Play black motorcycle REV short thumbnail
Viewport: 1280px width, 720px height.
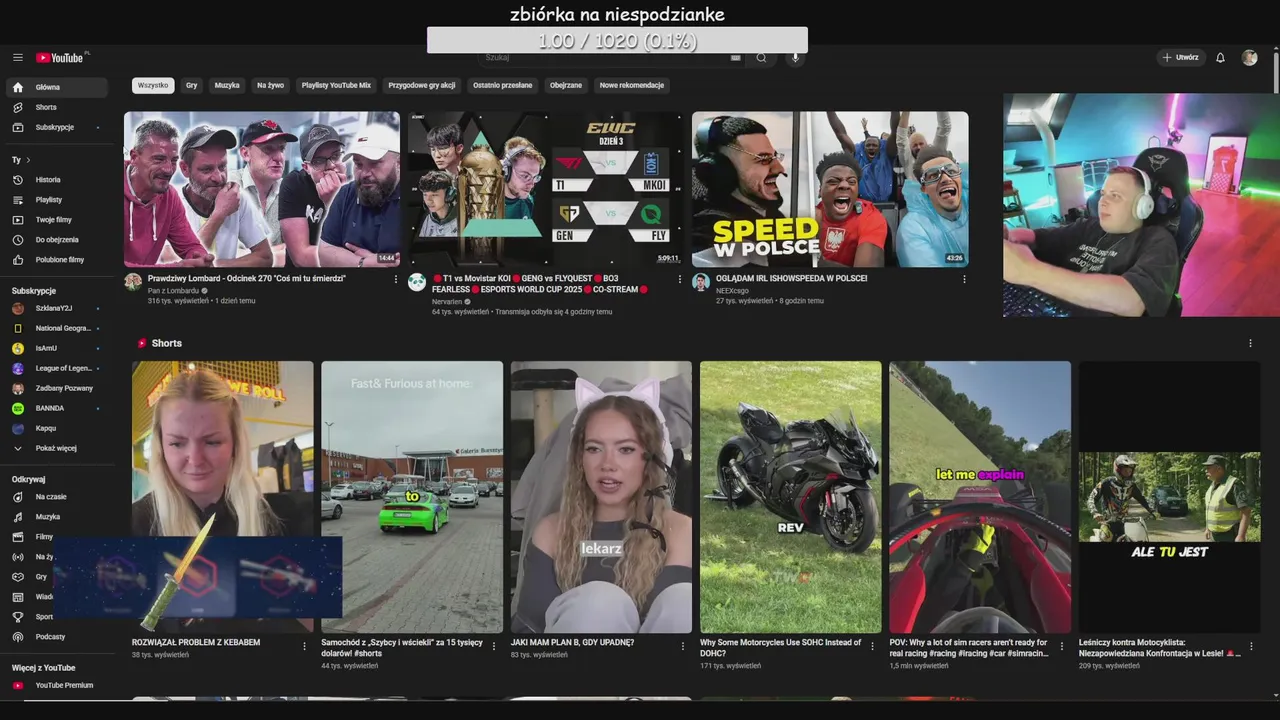(x=791, y=497)
